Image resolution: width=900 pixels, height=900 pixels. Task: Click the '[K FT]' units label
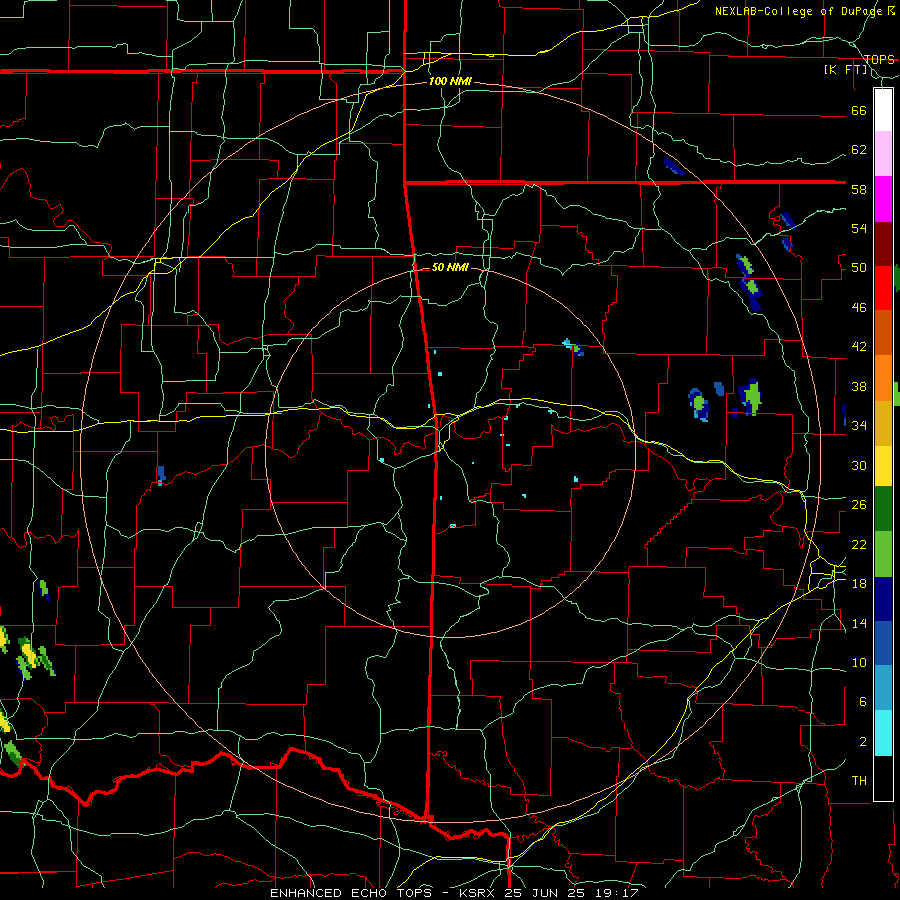[x=845, y=70]
